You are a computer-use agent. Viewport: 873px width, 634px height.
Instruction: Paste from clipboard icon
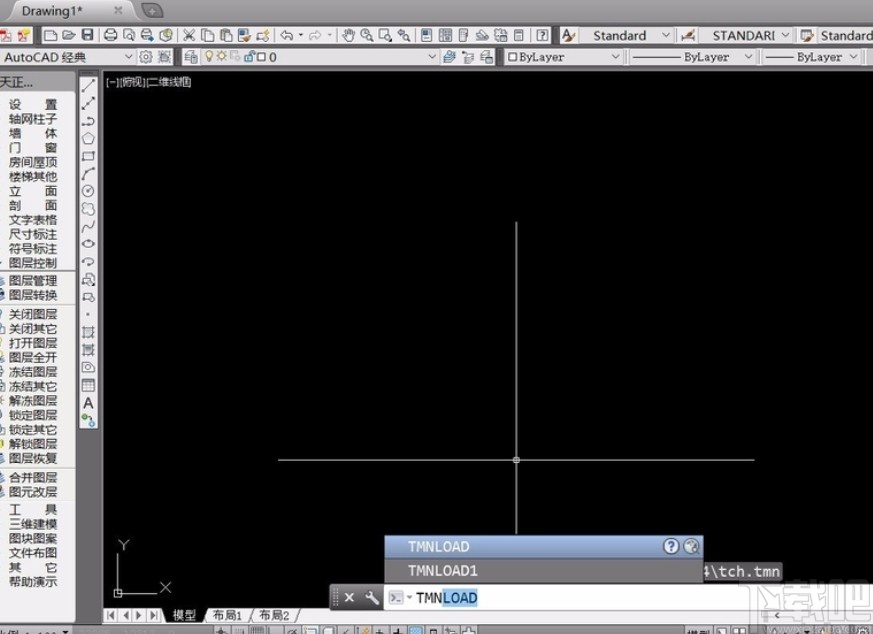point(226,36)
